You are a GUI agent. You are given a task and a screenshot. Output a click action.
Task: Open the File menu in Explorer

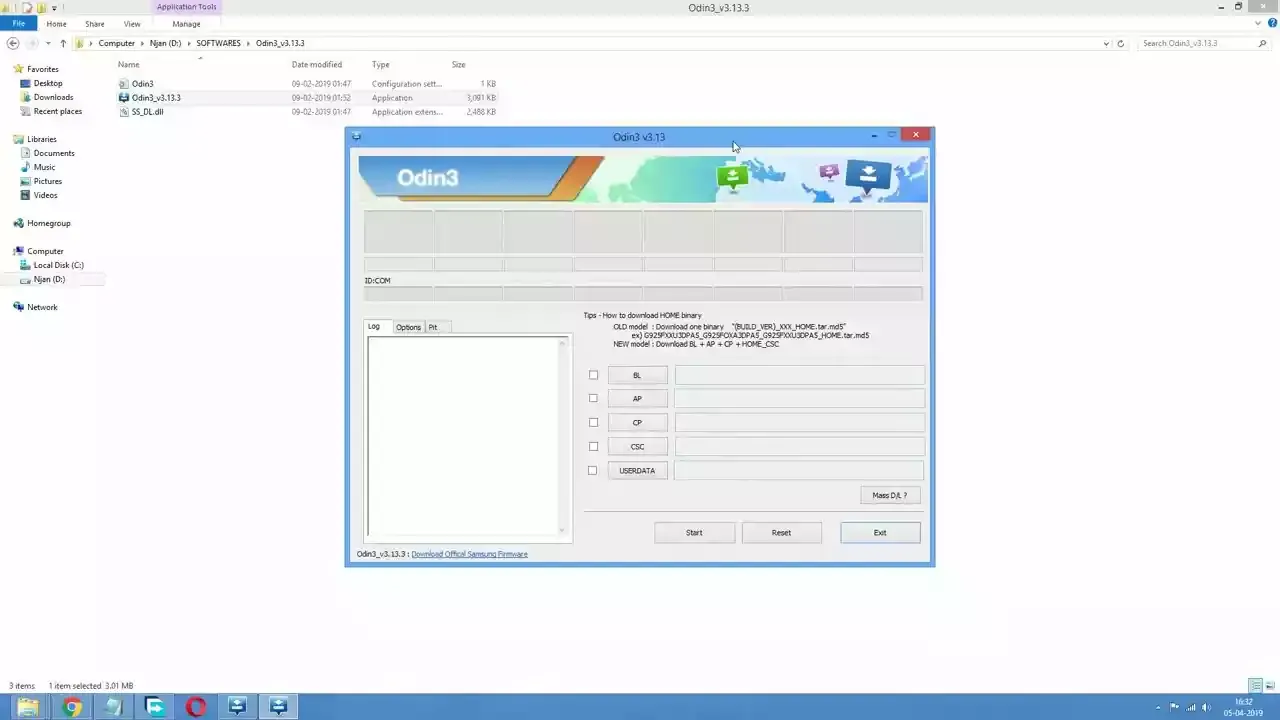click(18, 23)
